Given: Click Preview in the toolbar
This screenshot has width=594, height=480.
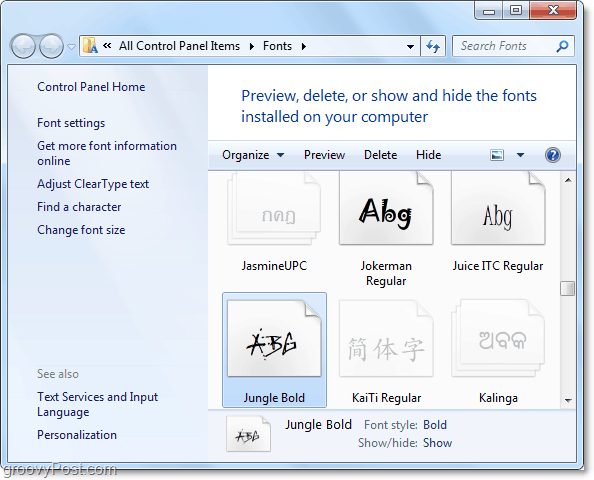Looking at the screenshot, I should click(324, 155).
